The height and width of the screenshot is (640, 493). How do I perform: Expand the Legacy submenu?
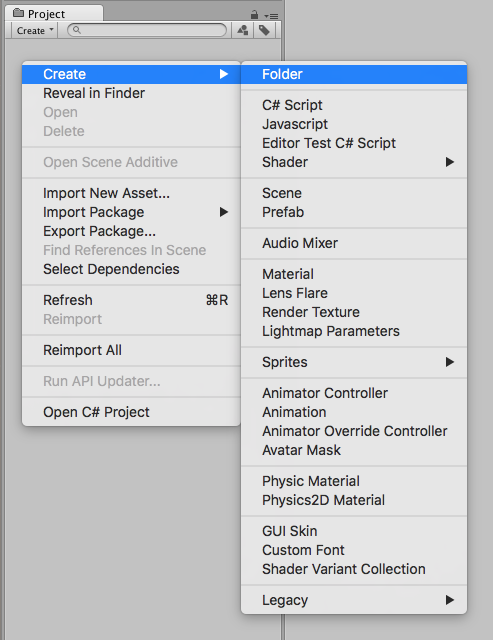point(354,600)
